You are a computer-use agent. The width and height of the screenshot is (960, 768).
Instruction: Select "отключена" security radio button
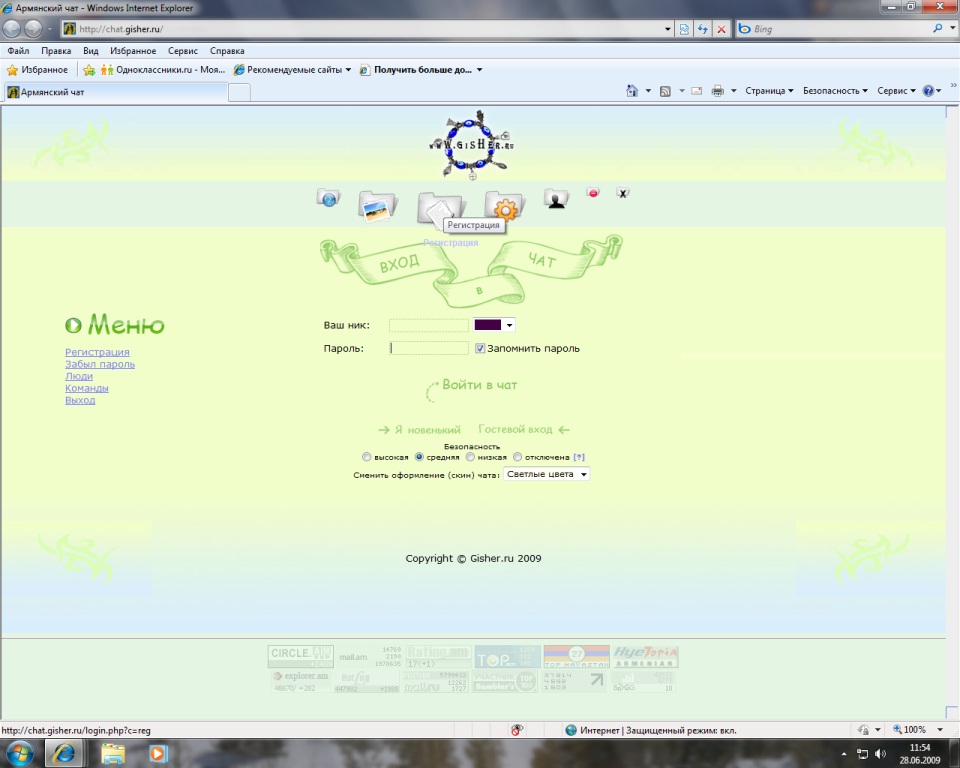[517, 457]
